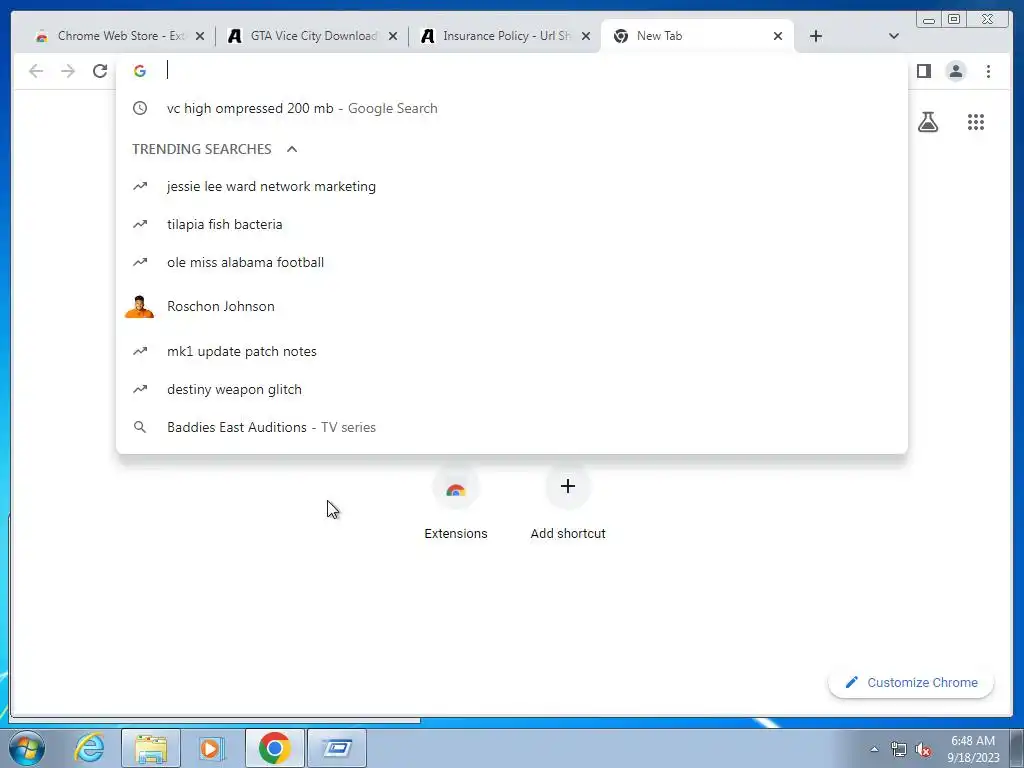
Task: Open the side panel icon
Action: coord(923,71)
